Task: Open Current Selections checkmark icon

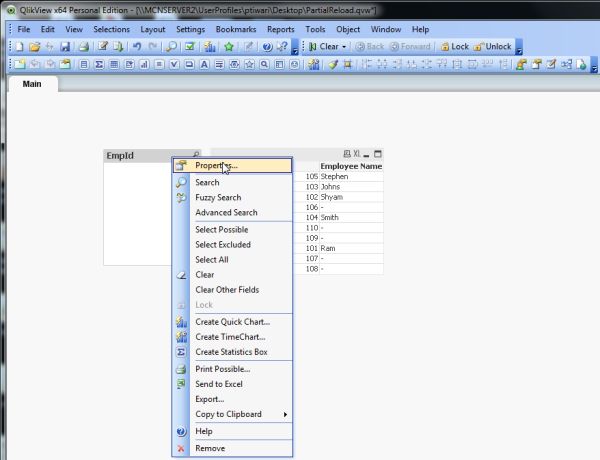Action: [x=190, y=47]
